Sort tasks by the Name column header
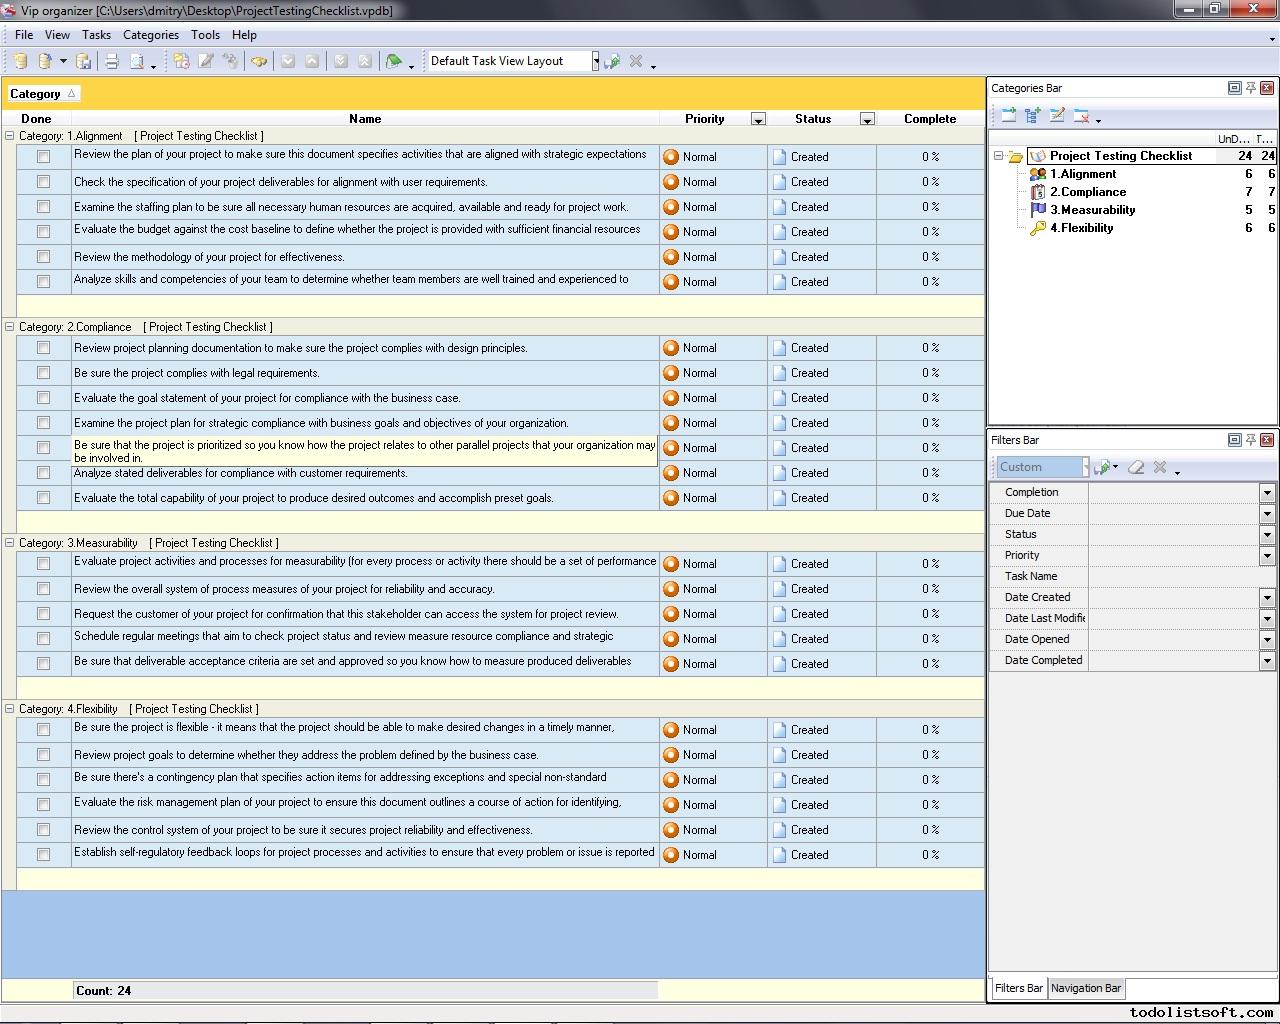 (x=365, y=119)
